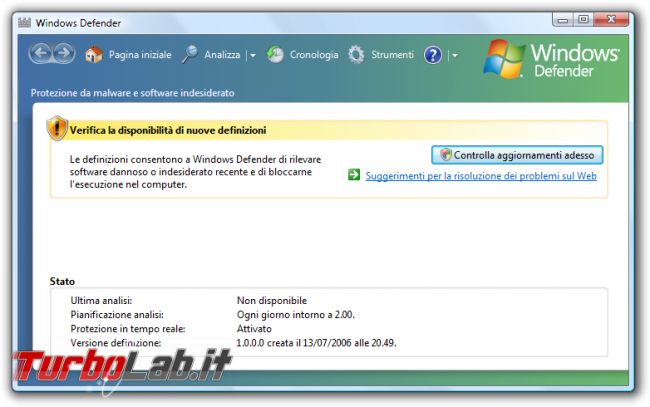The height and width of the screenshot is (407, 650).
Task: Click the magnifying glass Analizza icon
Action: click(190, 54)
